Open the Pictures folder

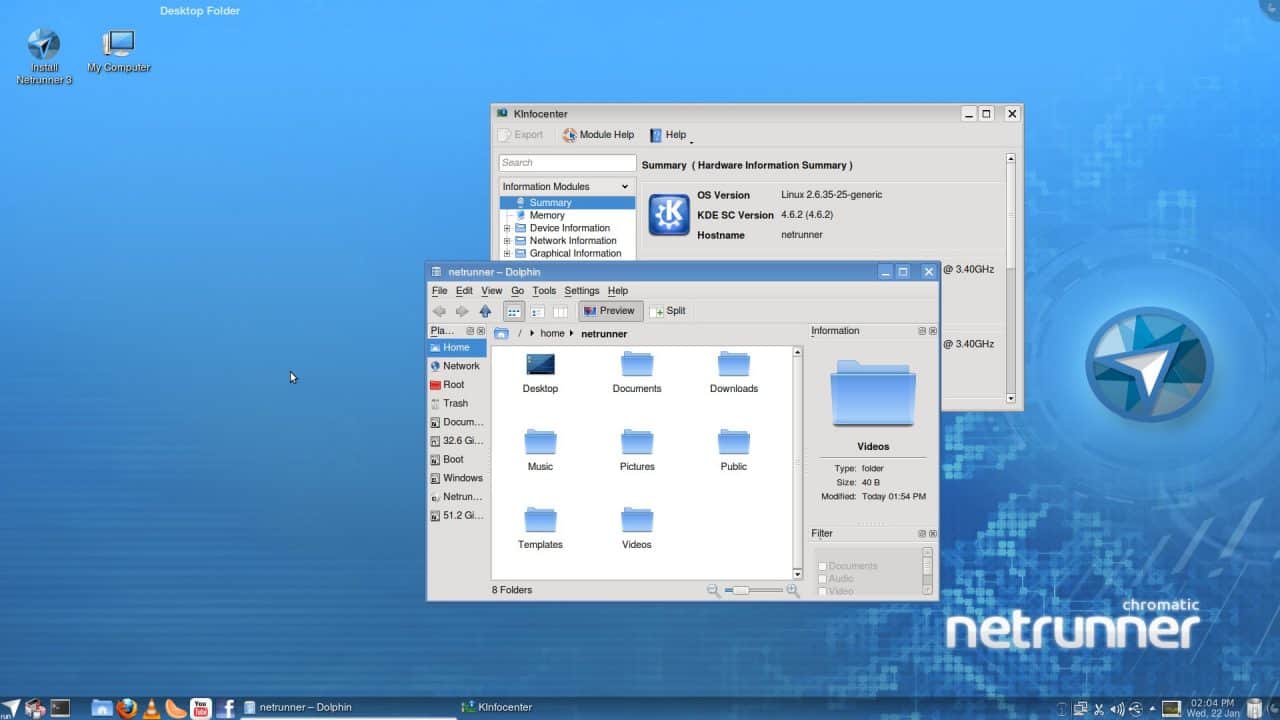[x=636, y=443]
